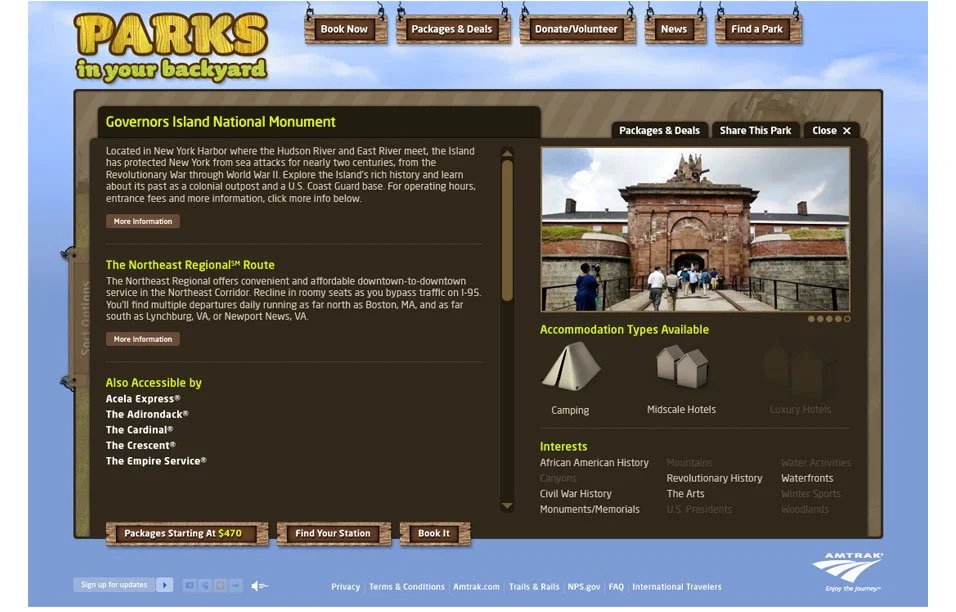Click More Information under Northeast Regional Route
Screen dimensions: 956x612
(143, 339)
